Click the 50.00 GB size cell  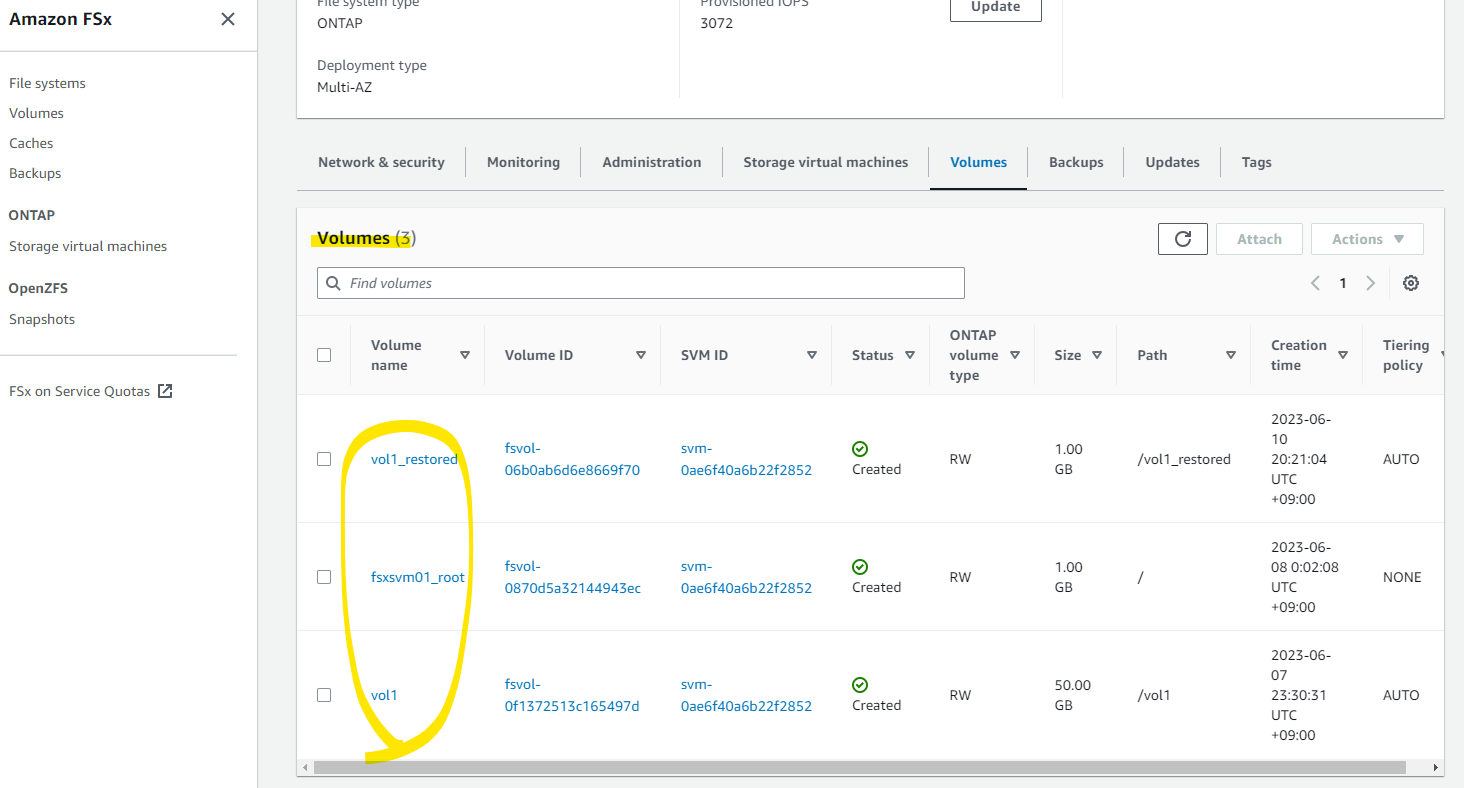click(1073, 695)
